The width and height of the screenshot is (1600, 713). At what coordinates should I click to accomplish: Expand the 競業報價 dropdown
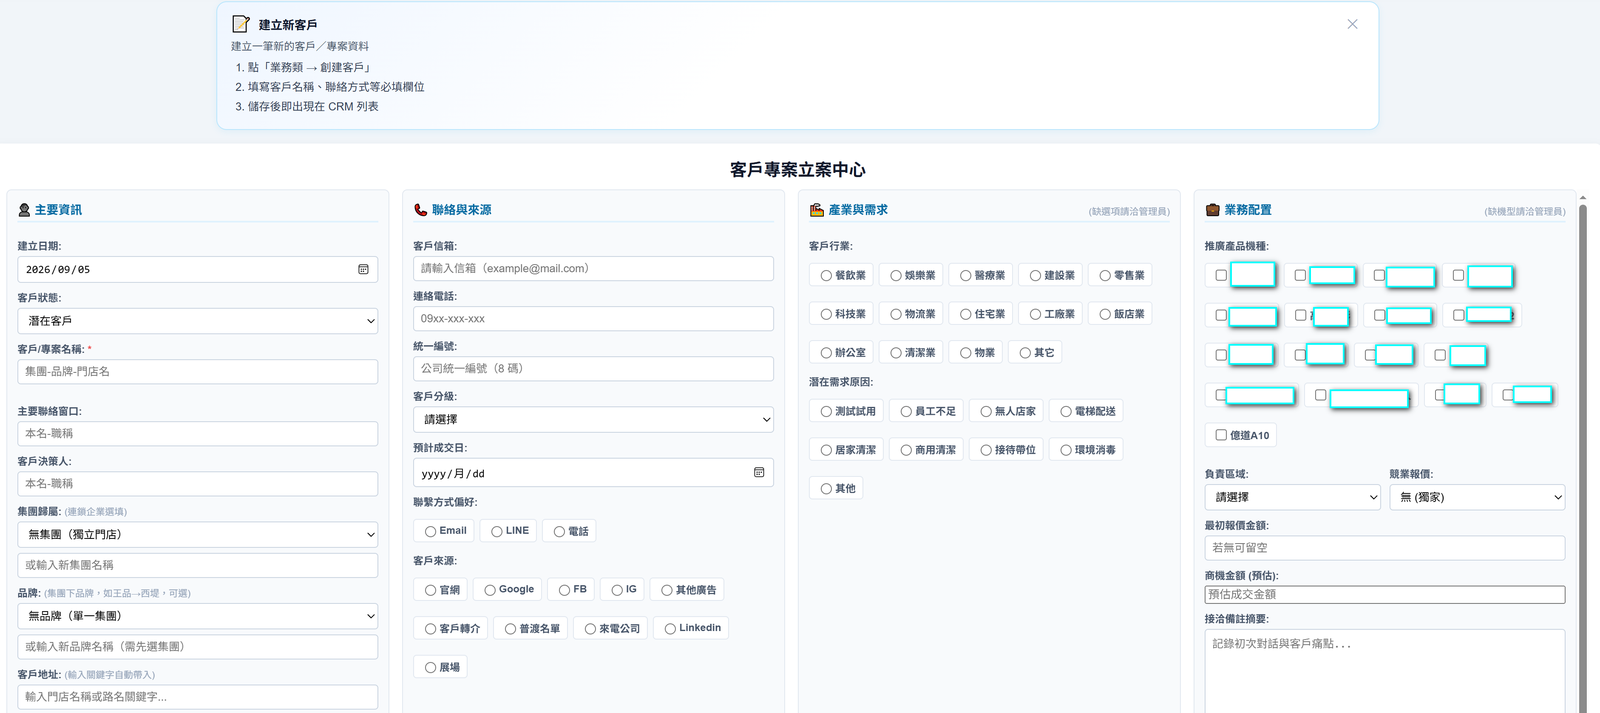coord(1477,497)
